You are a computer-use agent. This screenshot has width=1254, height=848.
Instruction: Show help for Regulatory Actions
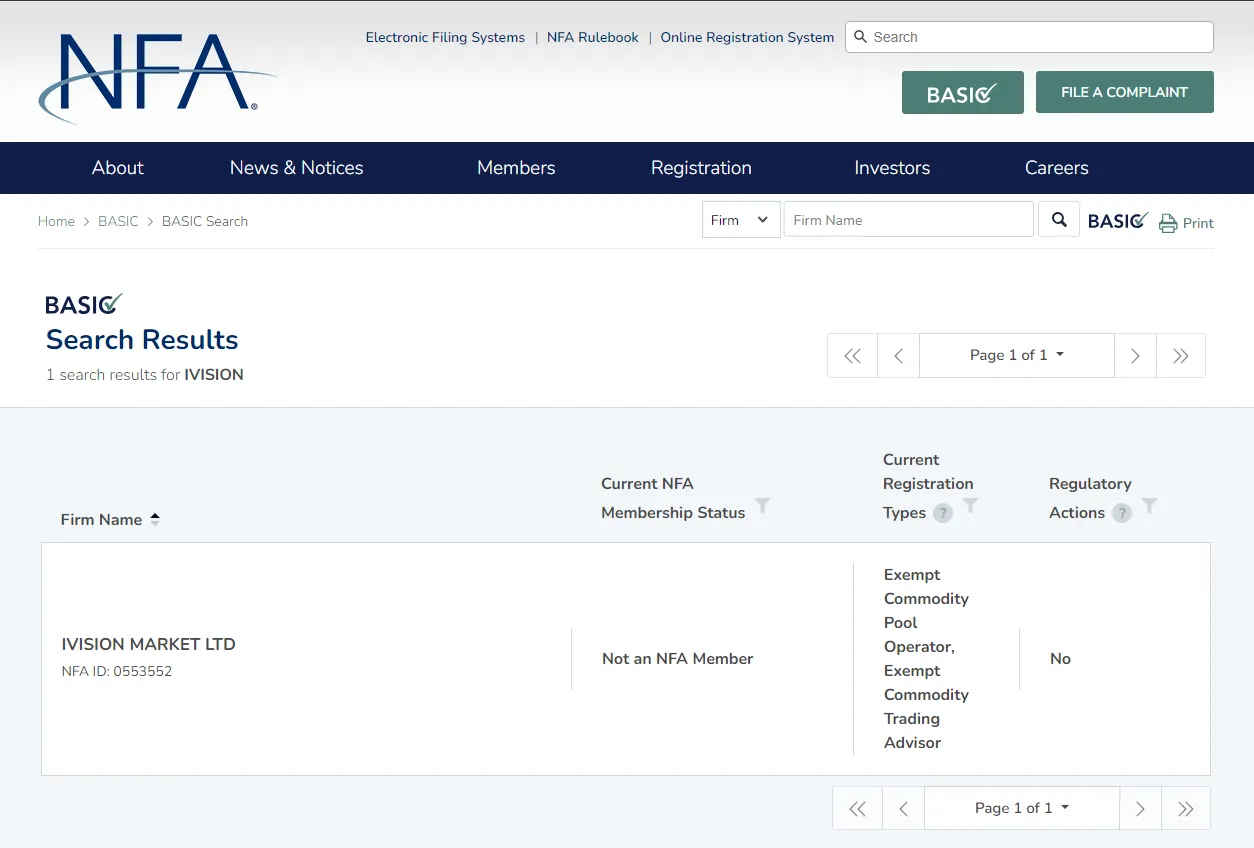pos(1122,513)
